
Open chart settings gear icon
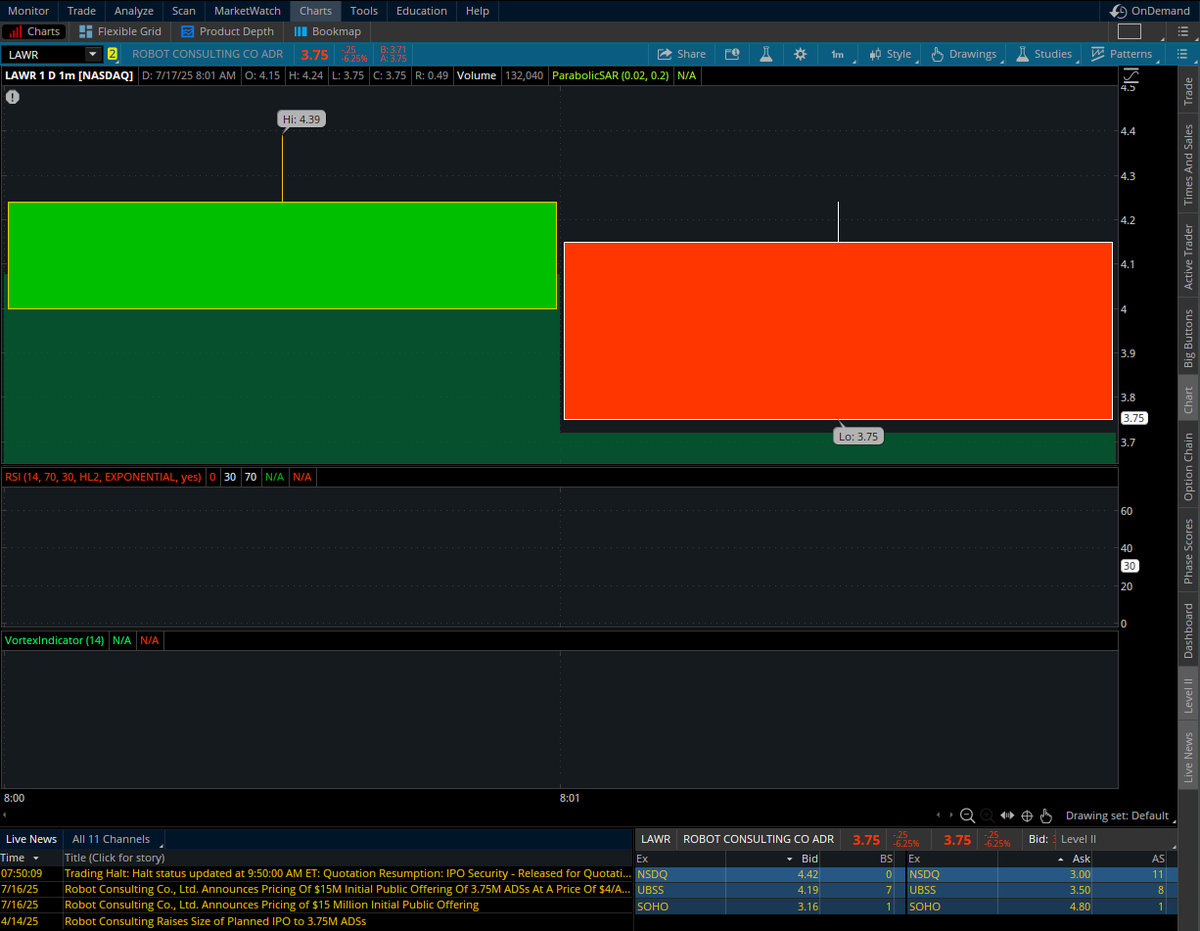800,54
